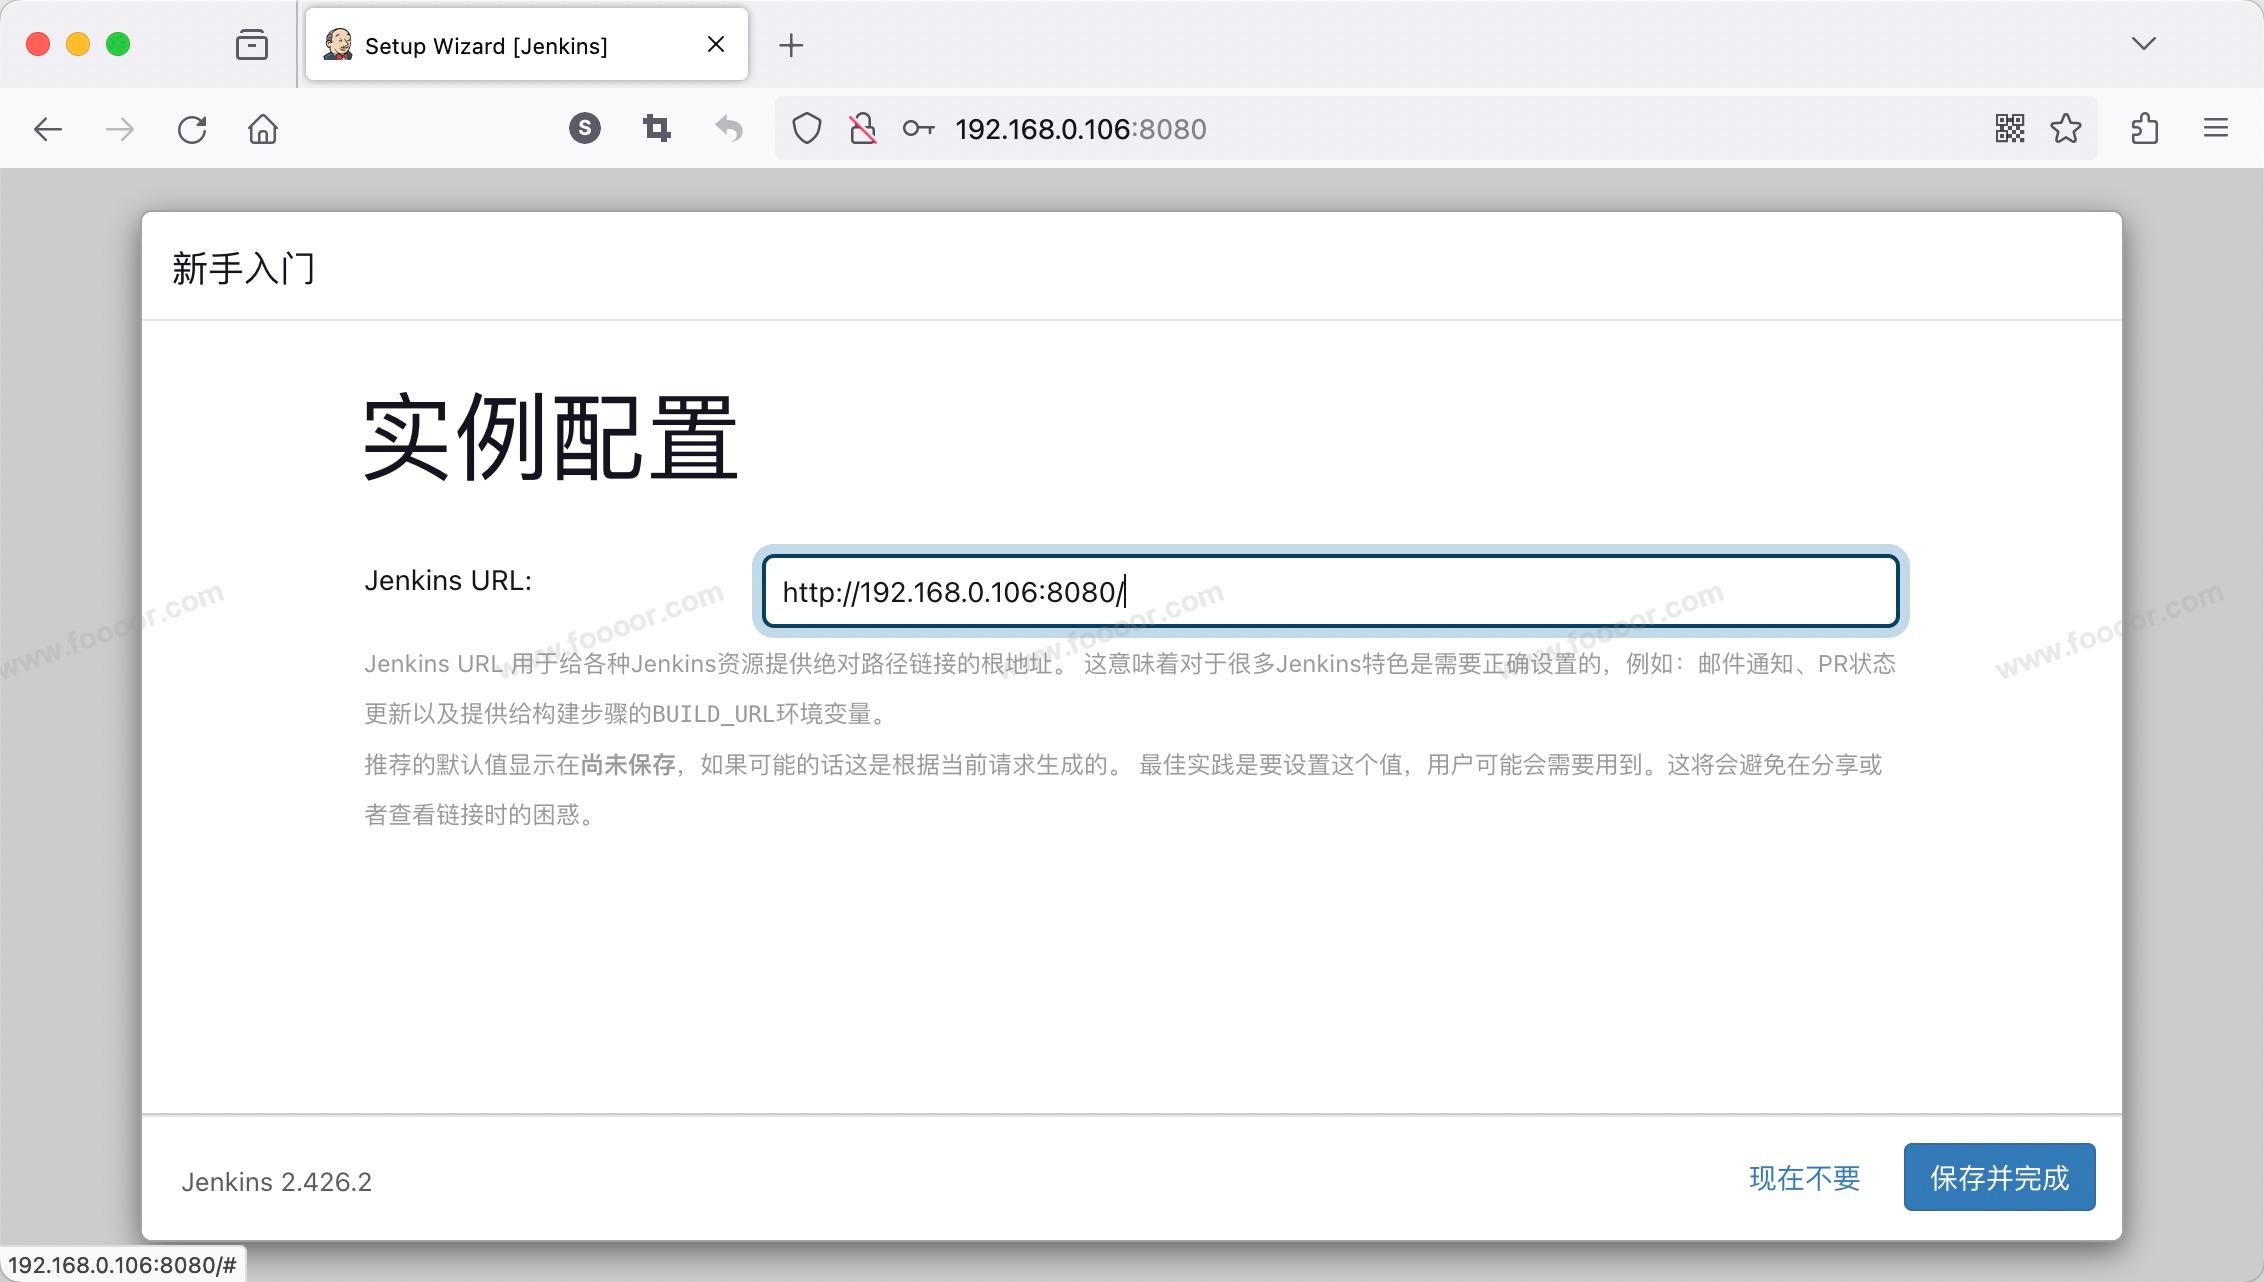2264x1282 pixels.
Task: Click the insecure connection lock icon
Action: pos(862,129)
